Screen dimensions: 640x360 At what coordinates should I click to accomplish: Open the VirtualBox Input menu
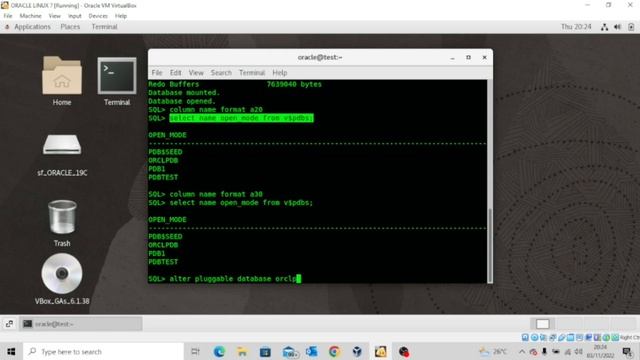coord(75,16)
